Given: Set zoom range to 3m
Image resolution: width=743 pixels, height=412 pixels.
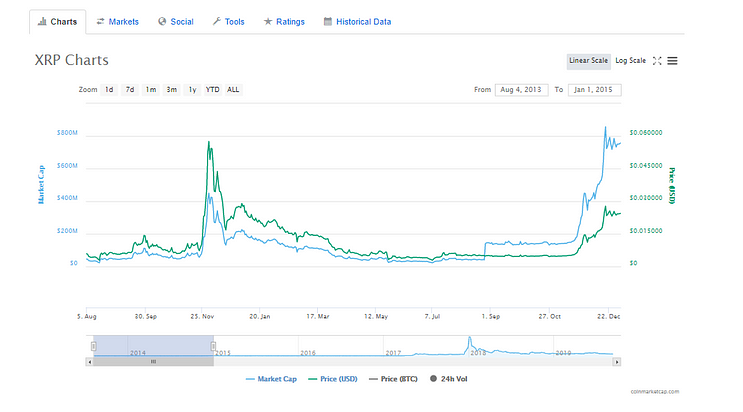Looking at the screenshot, I should tap(172, 90).
